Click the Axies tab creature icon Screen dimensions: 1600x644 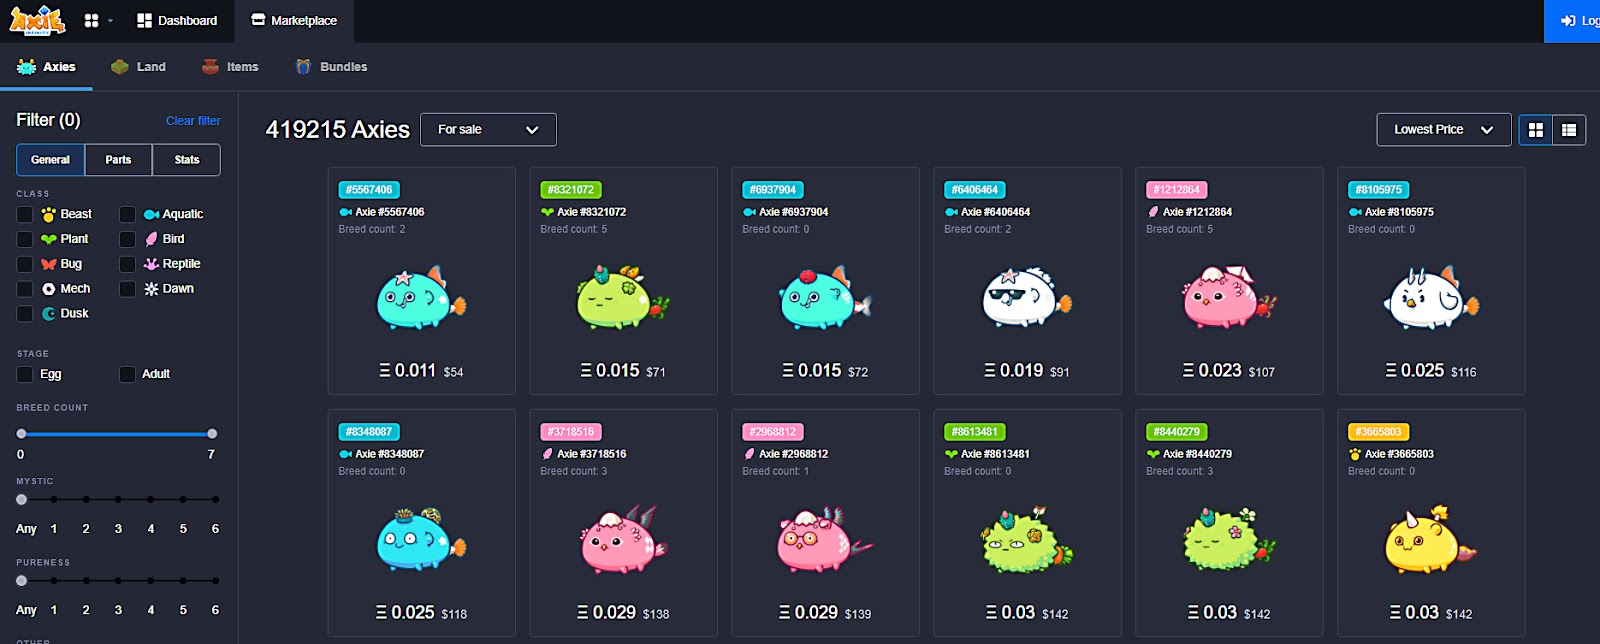pos(27,67)
